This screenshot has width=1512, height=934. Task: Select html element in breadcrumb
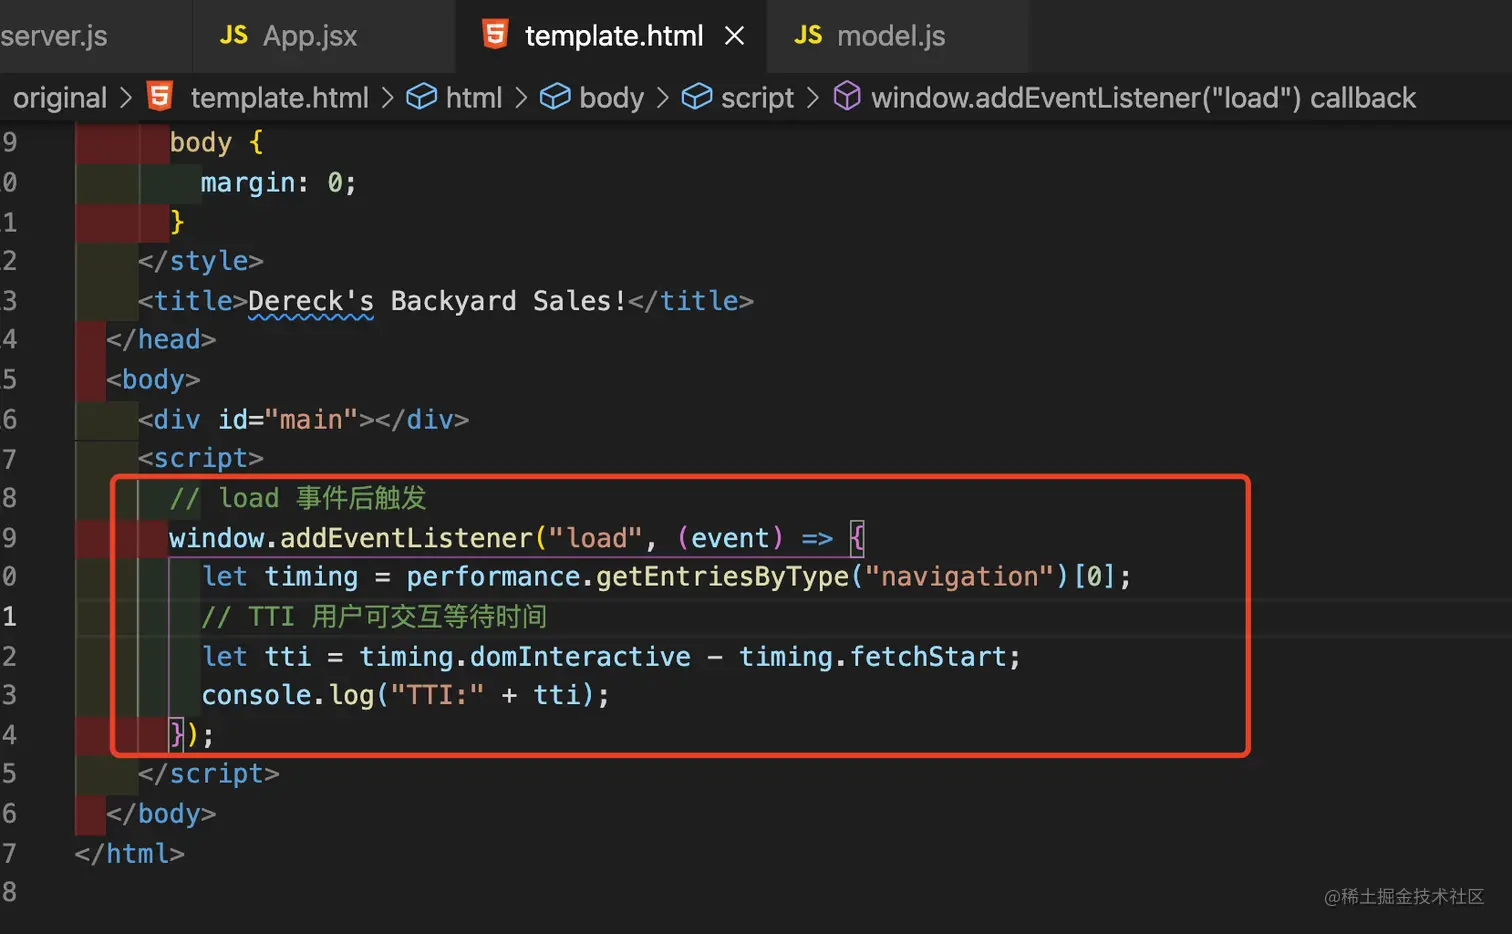474,98
